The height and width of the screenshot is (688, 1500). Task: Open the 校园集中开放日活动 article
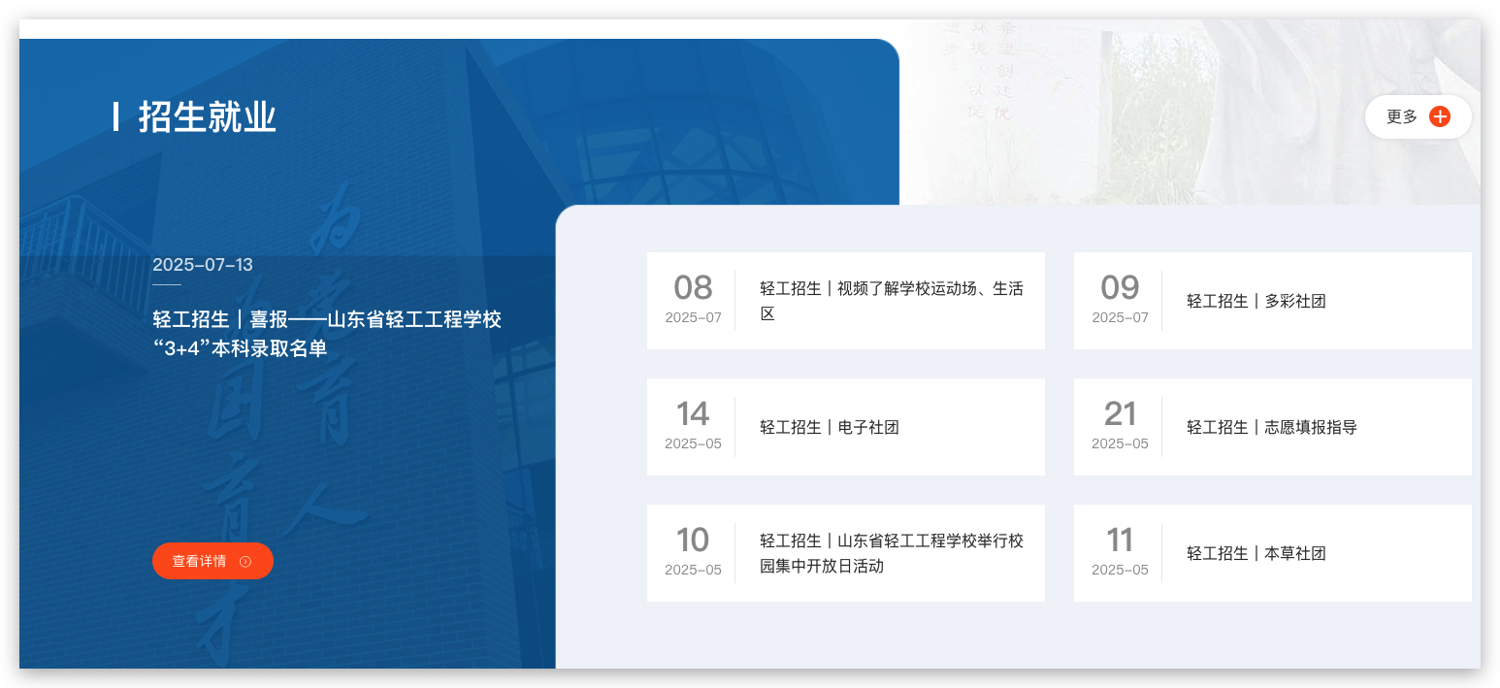[891, 553]
